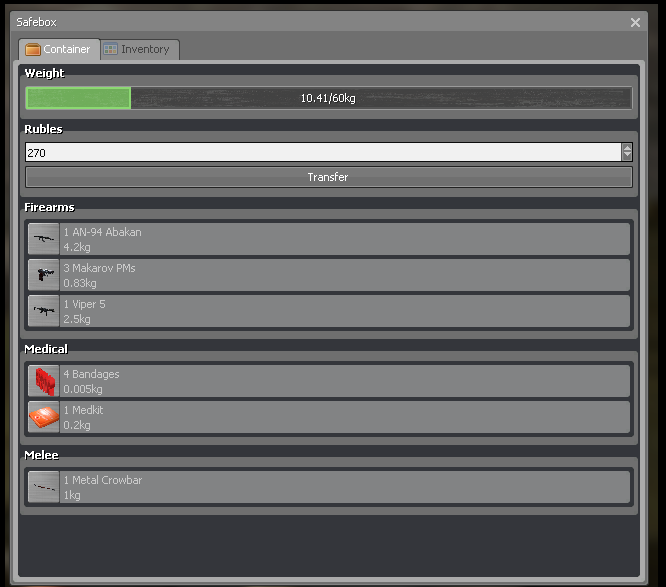The image size is (666, 587).
Task: Click the weight progress bar showing 10.41/60kg
Action: click(329, 98)
